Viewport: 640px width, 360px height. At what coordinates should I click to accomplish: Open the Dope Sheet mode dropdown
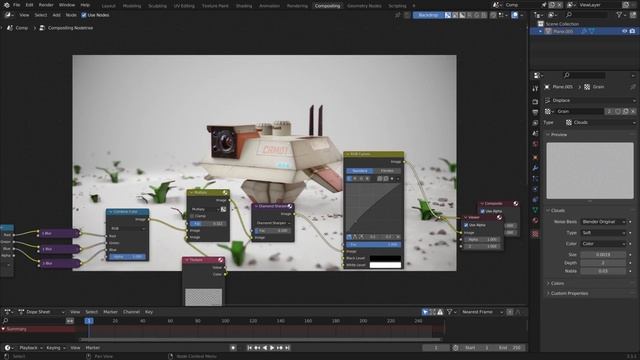[41, 312]
